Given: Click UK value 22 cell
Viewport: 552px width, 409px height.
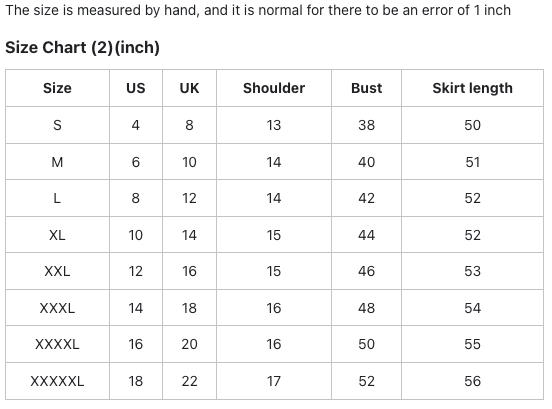Looking at the screenshot, I should point(189,381).
